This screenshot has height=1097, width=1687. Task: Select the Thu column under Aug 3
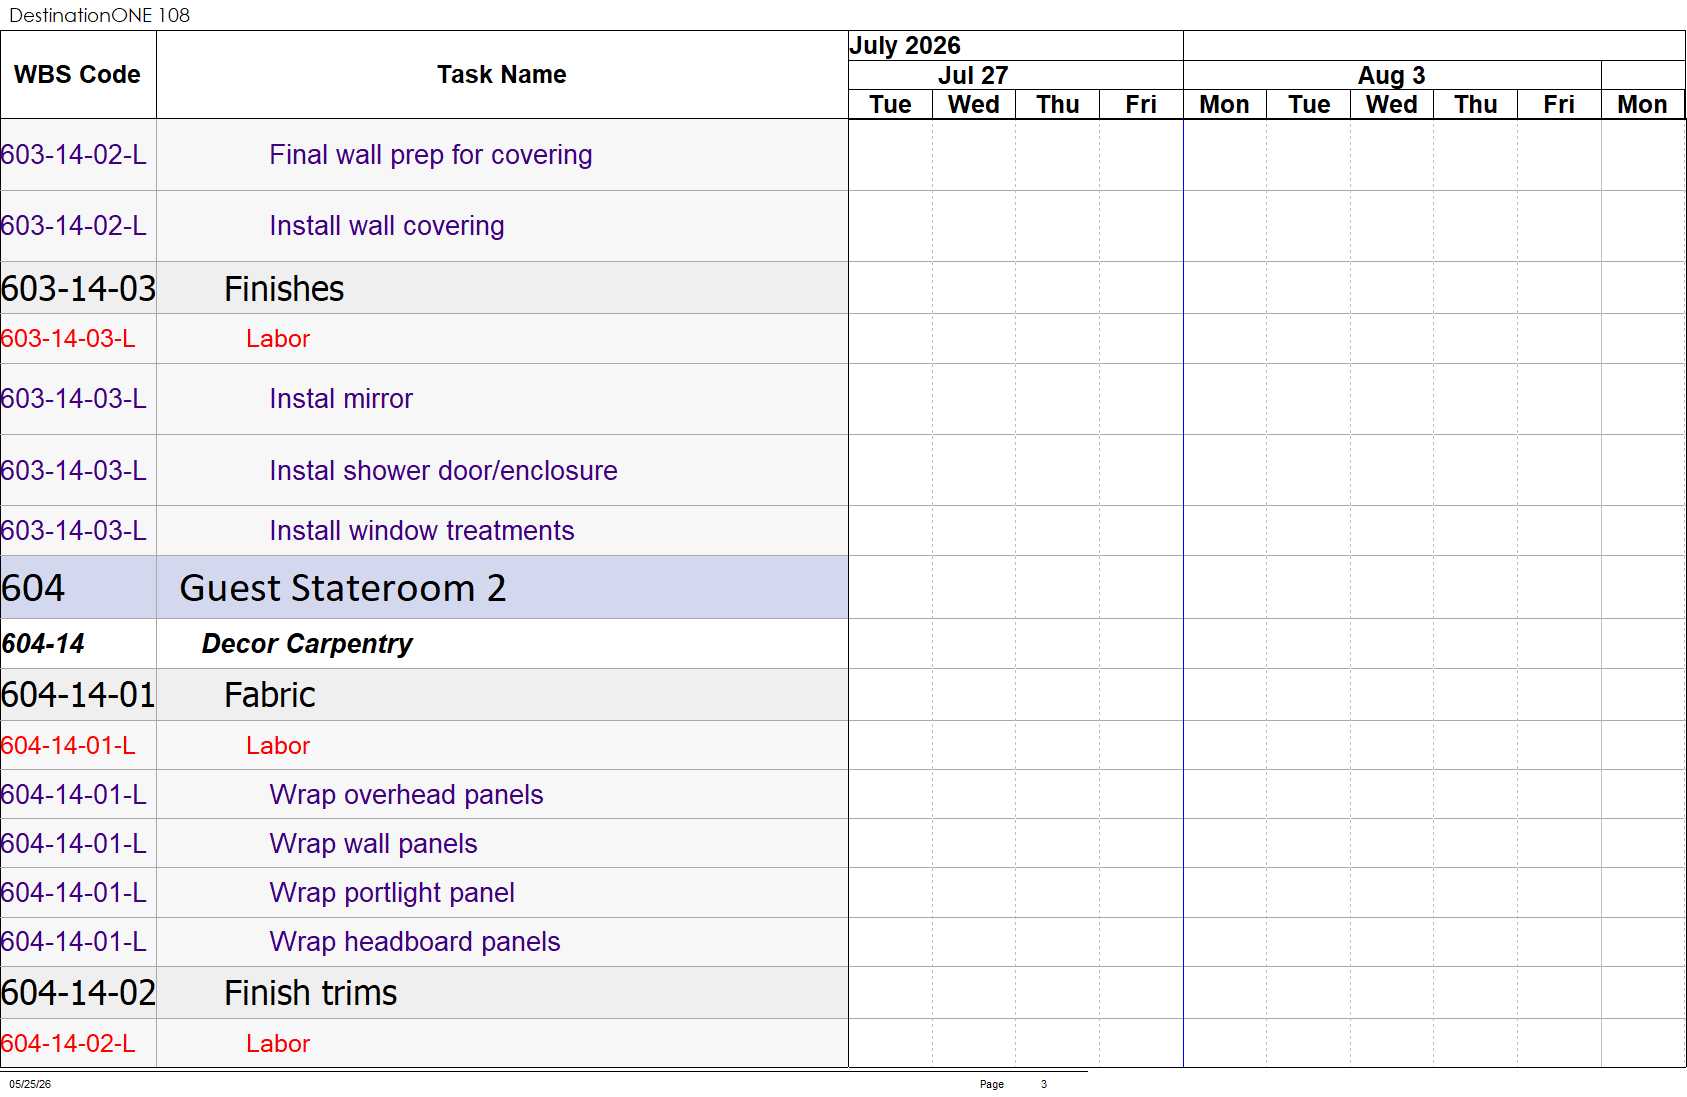[x=1475, y=105]
